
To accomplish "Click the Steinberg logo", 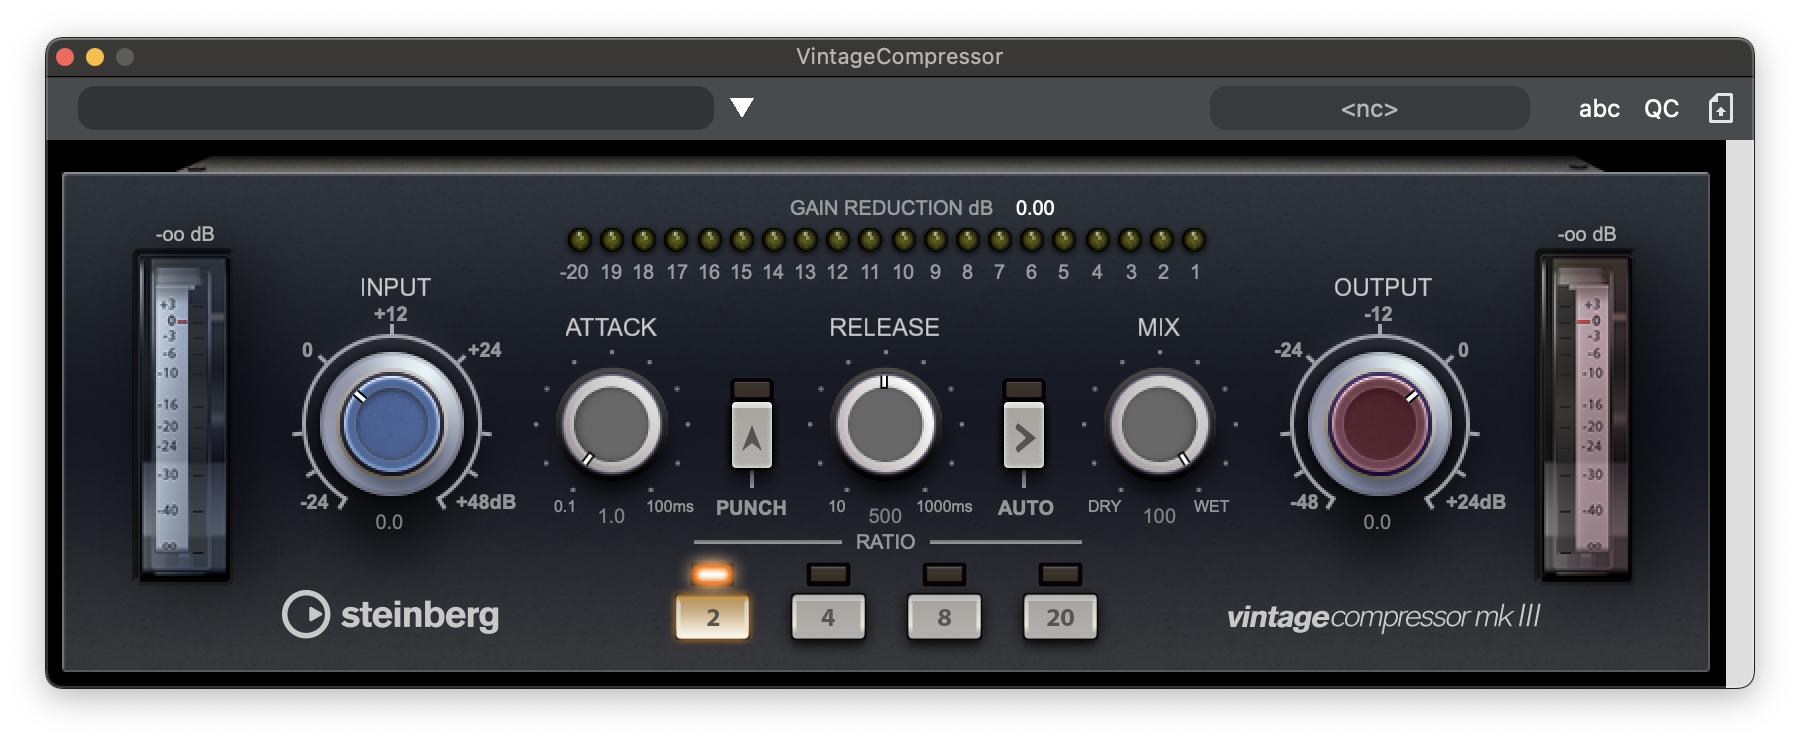I will [390, 615].
